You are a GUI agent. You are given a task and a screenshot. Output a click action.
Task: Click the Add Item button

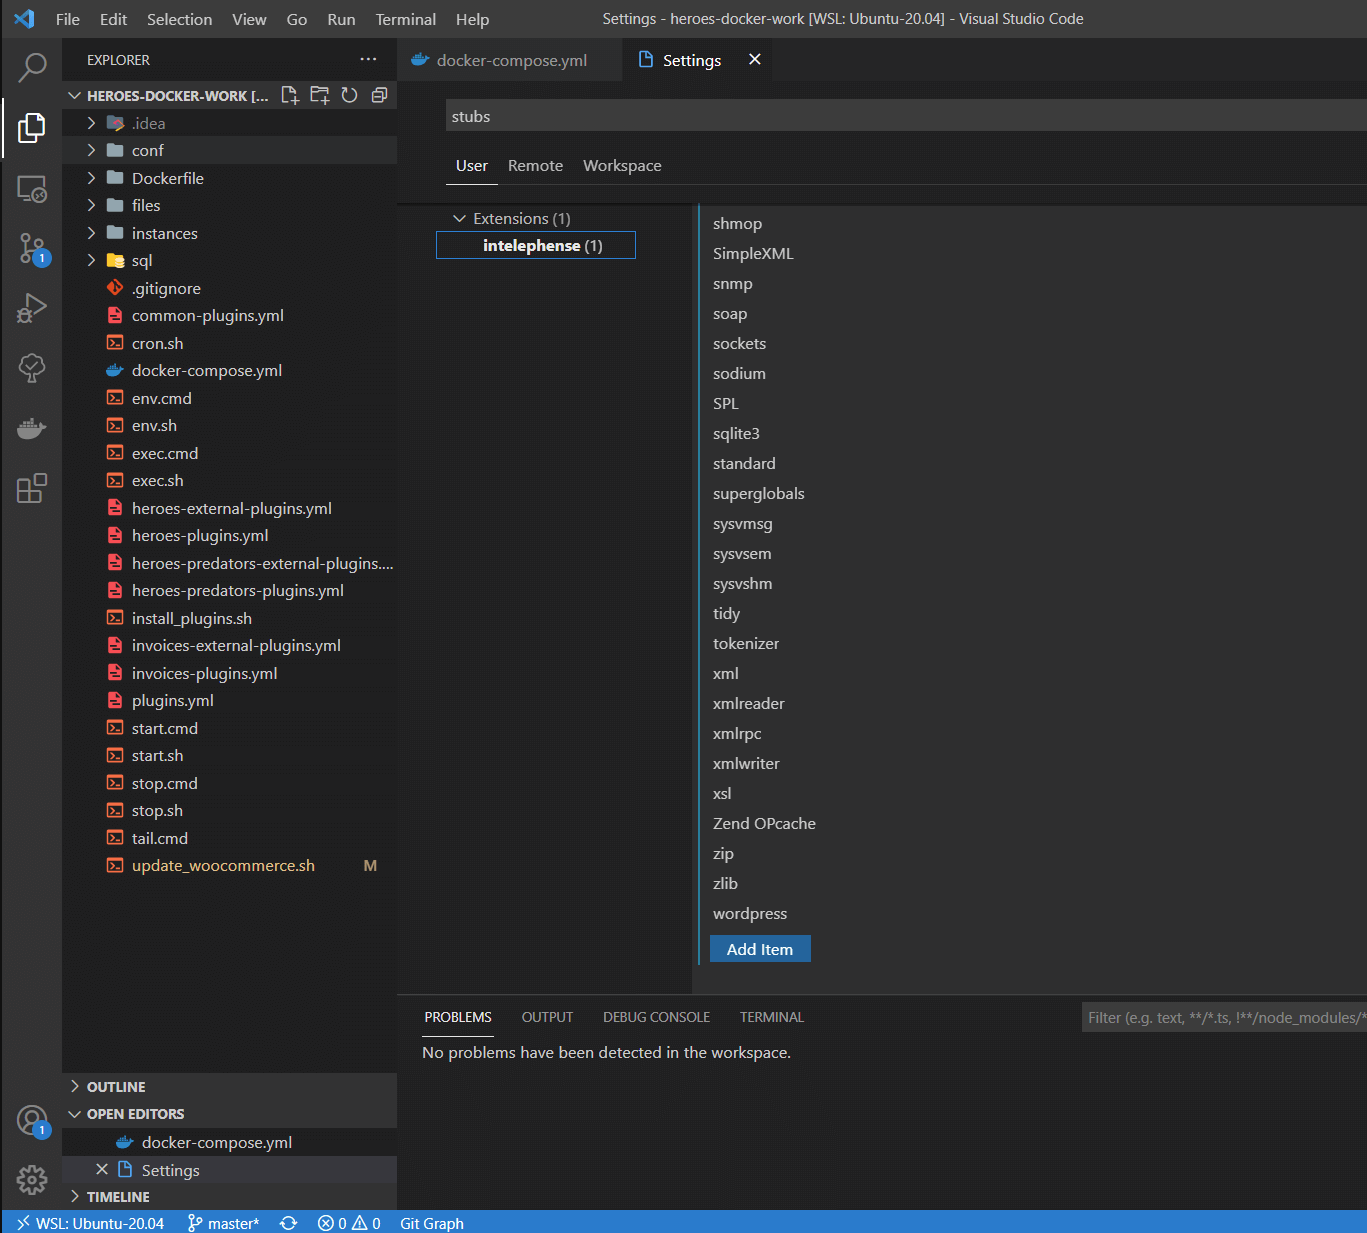(x=760, y=949)
